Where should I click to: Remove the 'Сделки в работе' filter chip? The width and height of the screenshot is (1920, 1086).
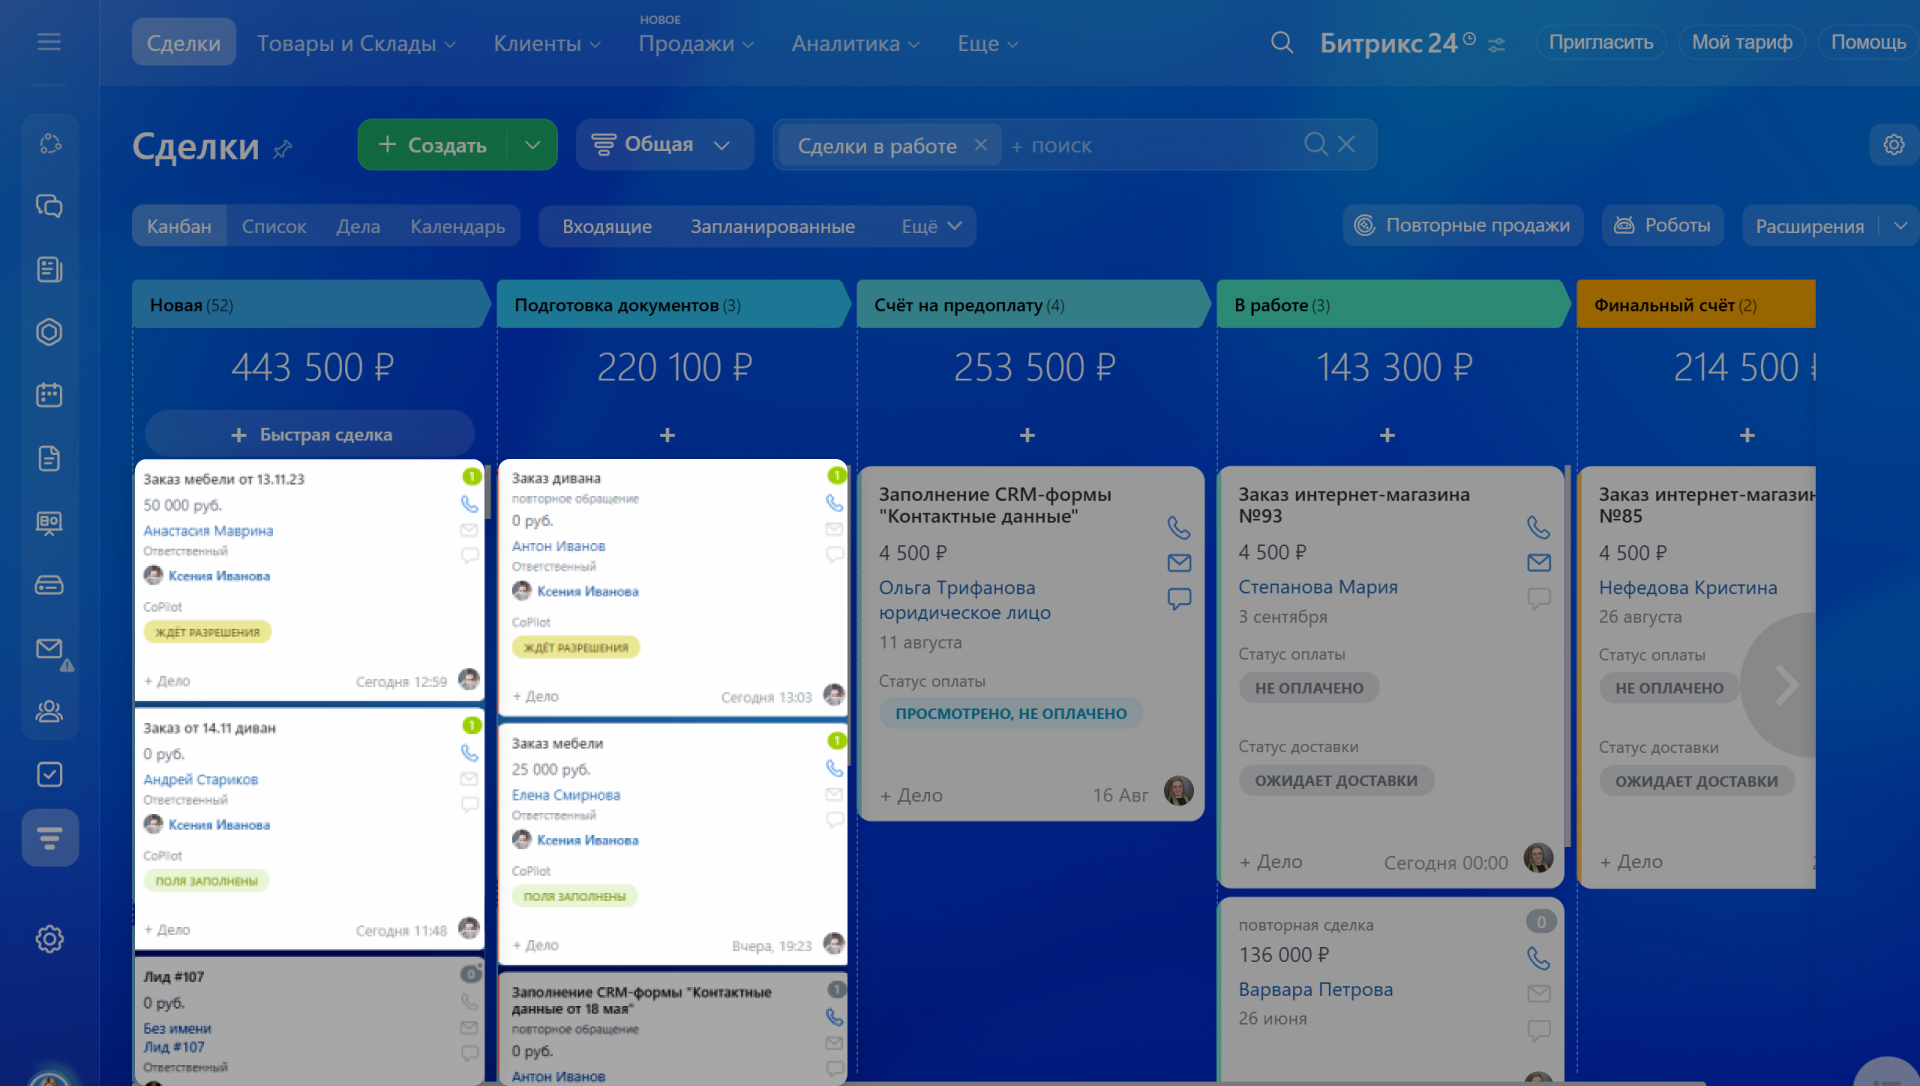tap(980, 145)
